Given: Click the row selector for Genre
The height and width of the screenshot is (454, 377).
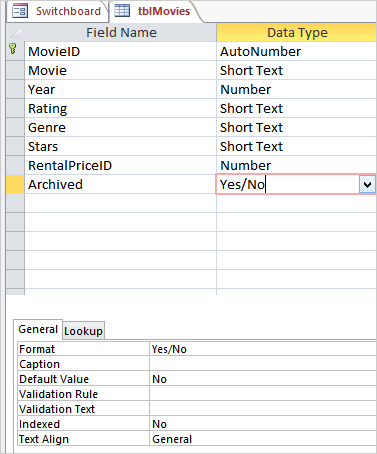Looking at the screenshot, I should click(x=15, y=127).
